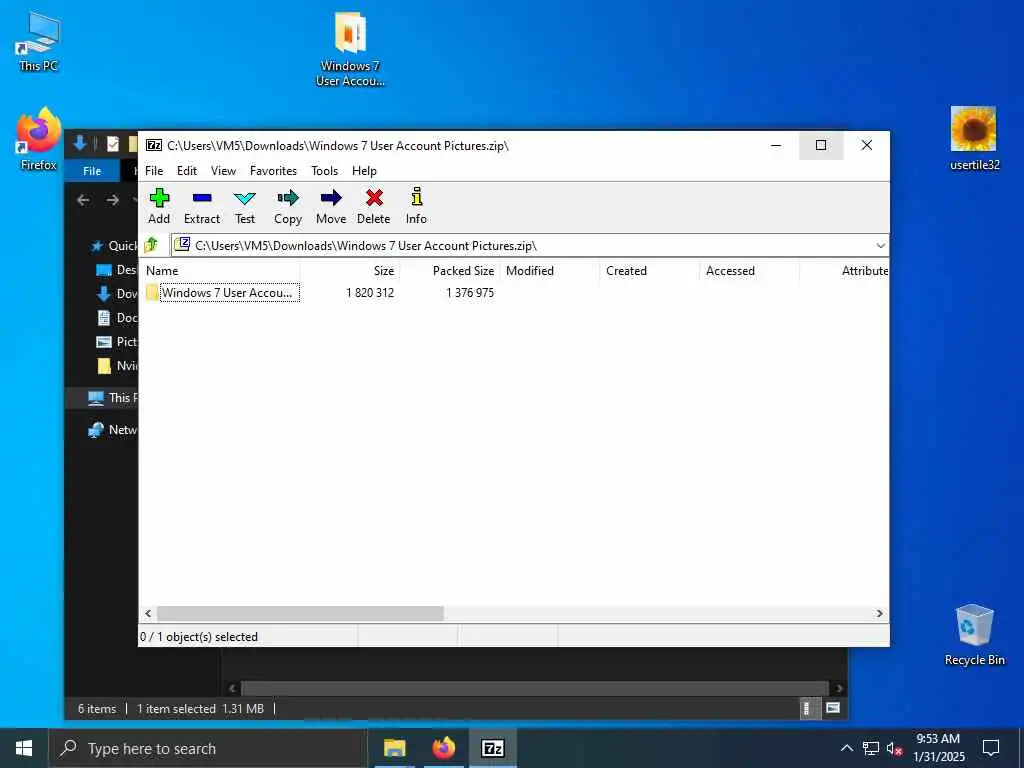
Task: Show hidden system tray icons
Action: [x=846, y=748]
